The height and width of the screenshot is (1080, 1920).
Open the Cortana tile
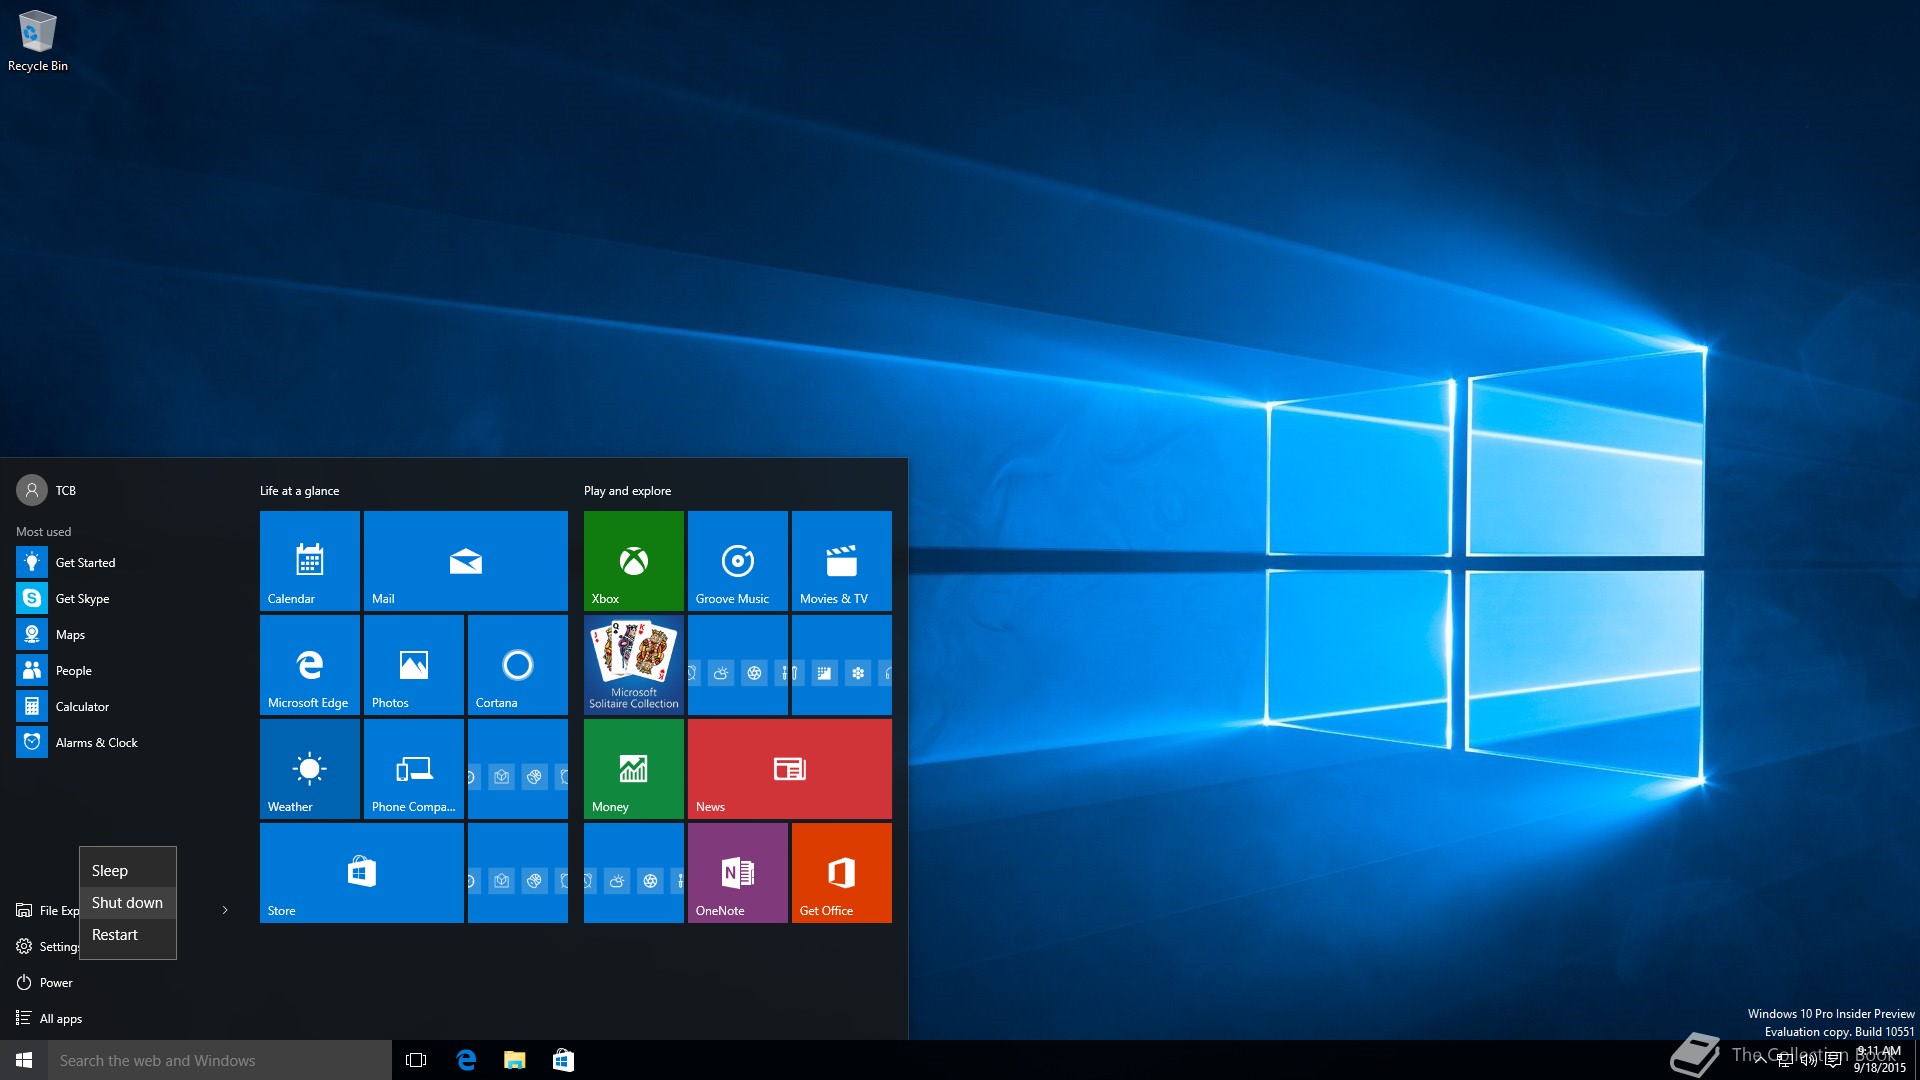click(x=517, y=664)
